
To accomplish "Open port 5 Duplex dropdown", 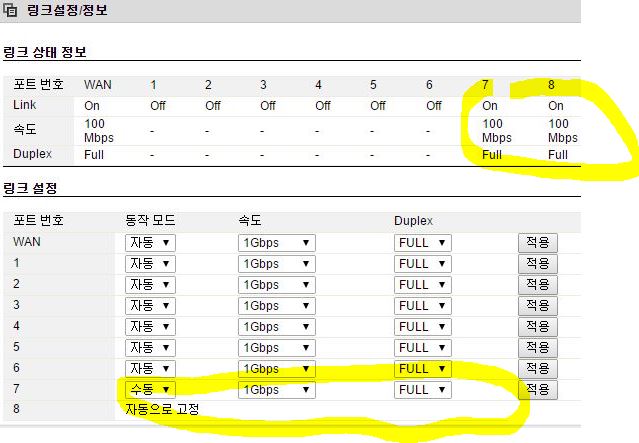I will coord(422,348).
